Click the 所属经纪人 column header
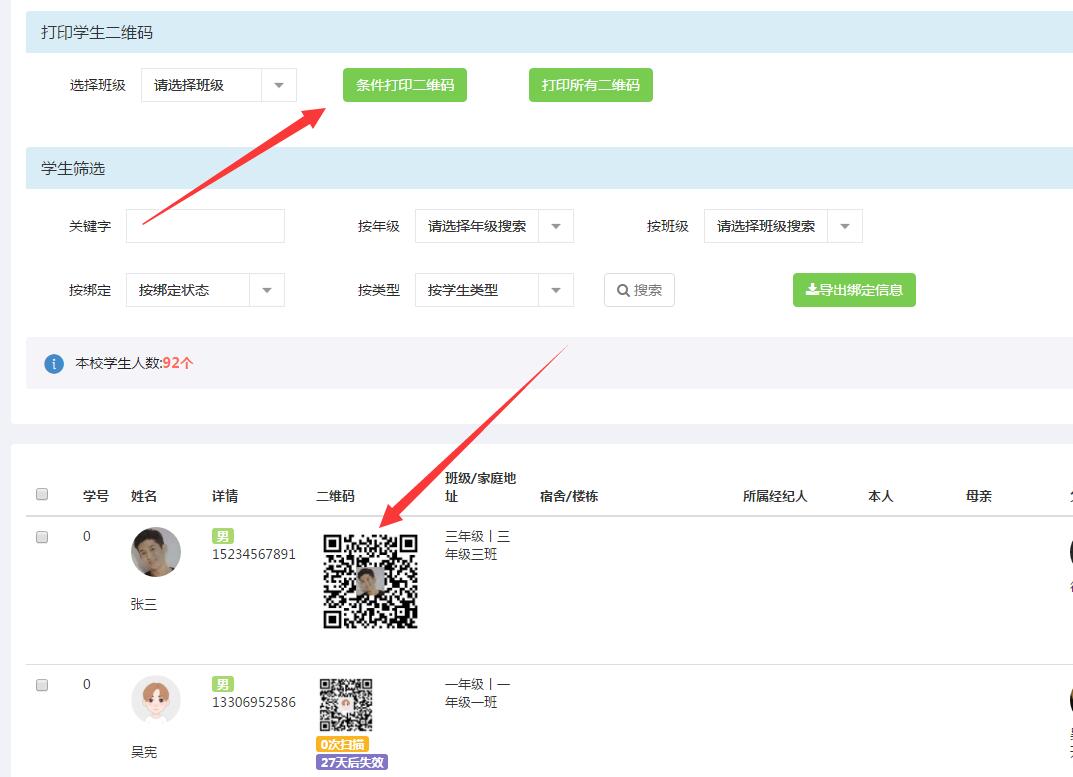 (775, 496)
